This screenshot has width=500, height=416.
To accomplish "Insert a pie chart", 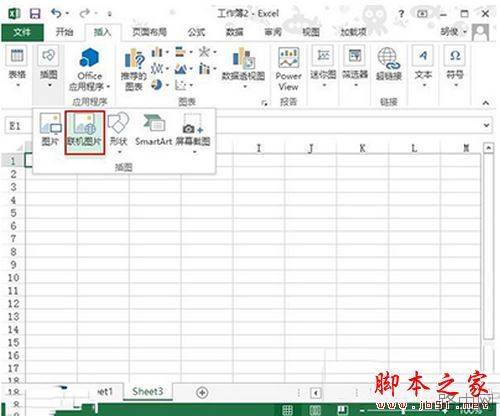I will [160, 85].
